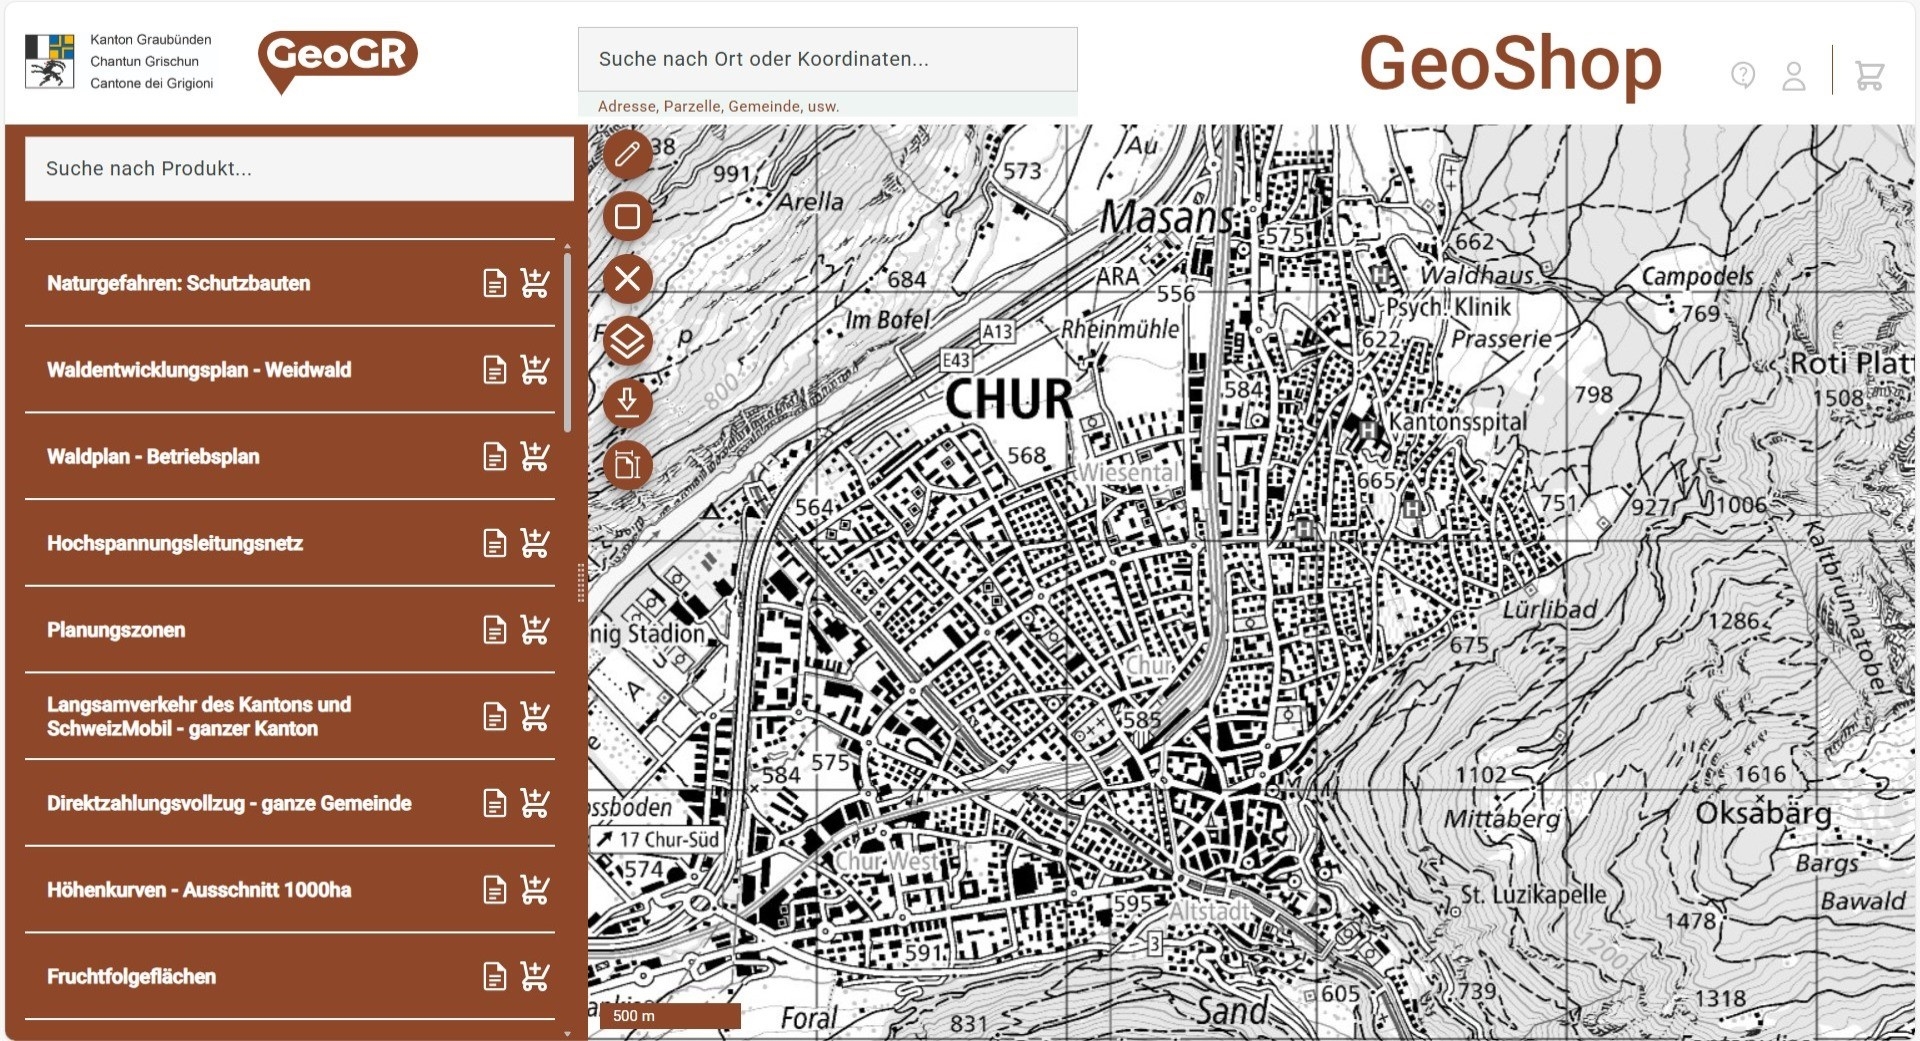The image size is (1920, 1041).
Task: Select the pencil drawing tool on the map
Action: 627,154
